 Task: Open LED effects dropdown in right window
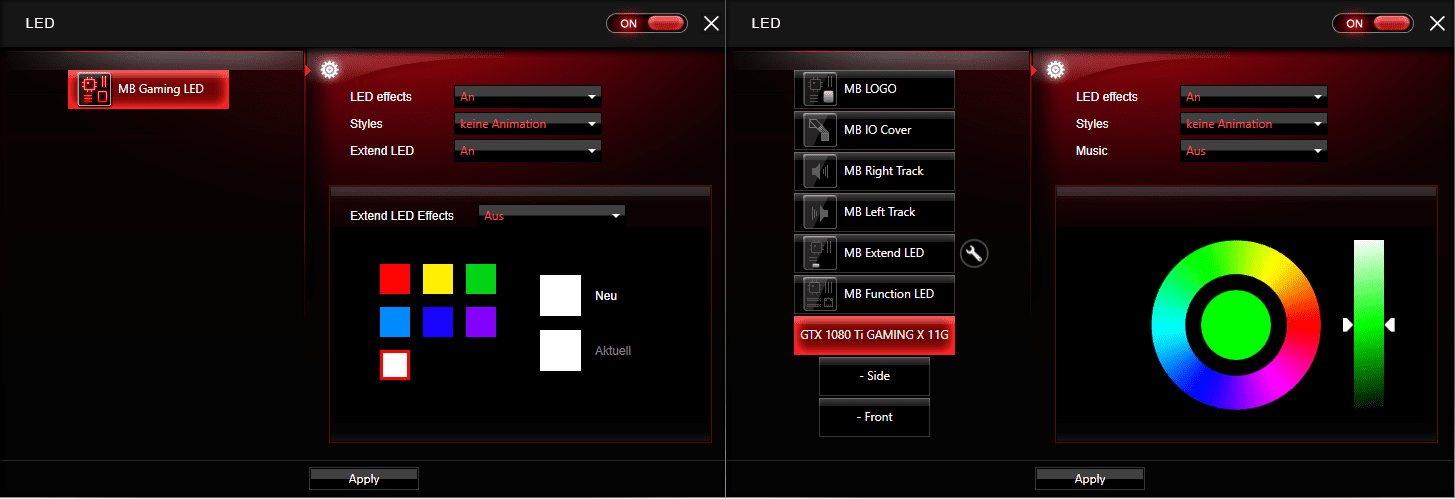pyautogui.click(x=1254, y=97)
